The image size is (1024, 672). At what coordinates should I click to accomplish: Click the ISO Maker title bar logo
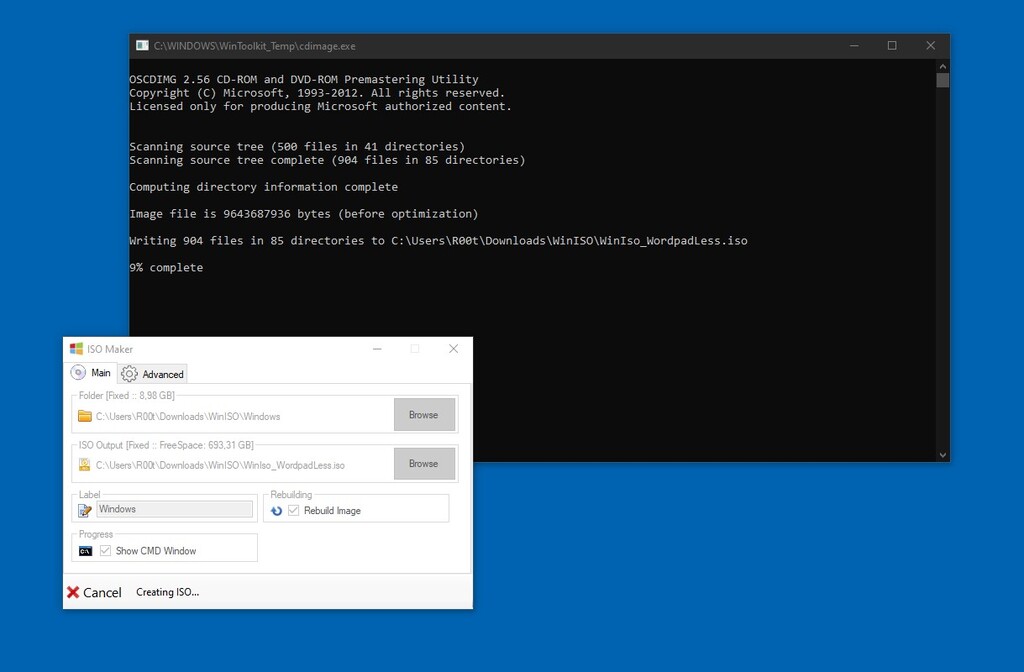click(x=76, y=349)
